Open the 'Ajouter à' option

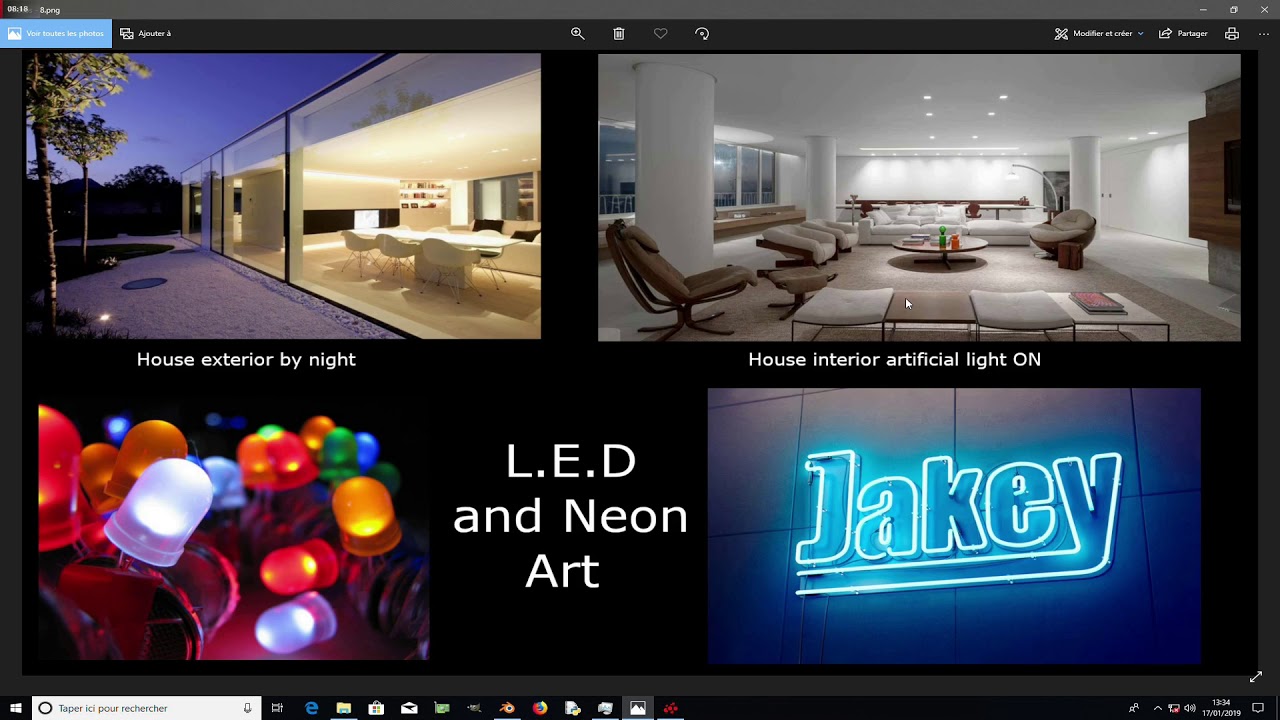click(x=146, y=33)
